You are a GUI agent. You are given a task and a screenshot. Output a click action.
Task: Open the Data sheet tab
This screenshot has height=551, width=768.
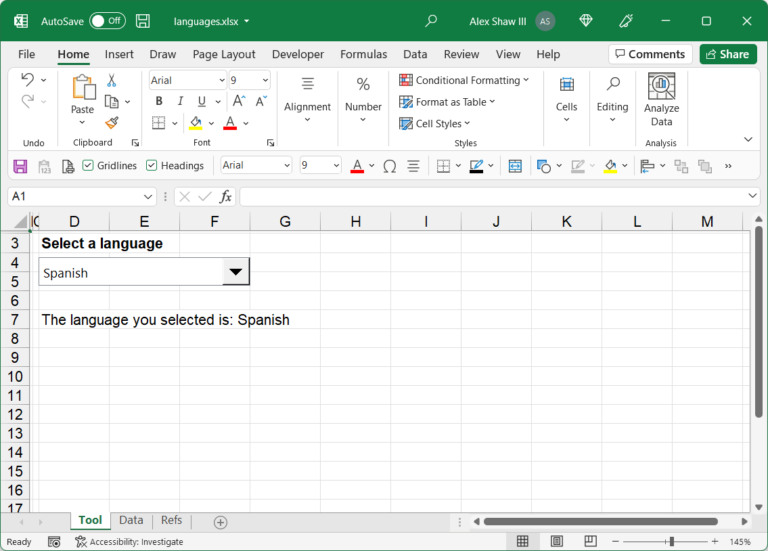tap(131, 520)
